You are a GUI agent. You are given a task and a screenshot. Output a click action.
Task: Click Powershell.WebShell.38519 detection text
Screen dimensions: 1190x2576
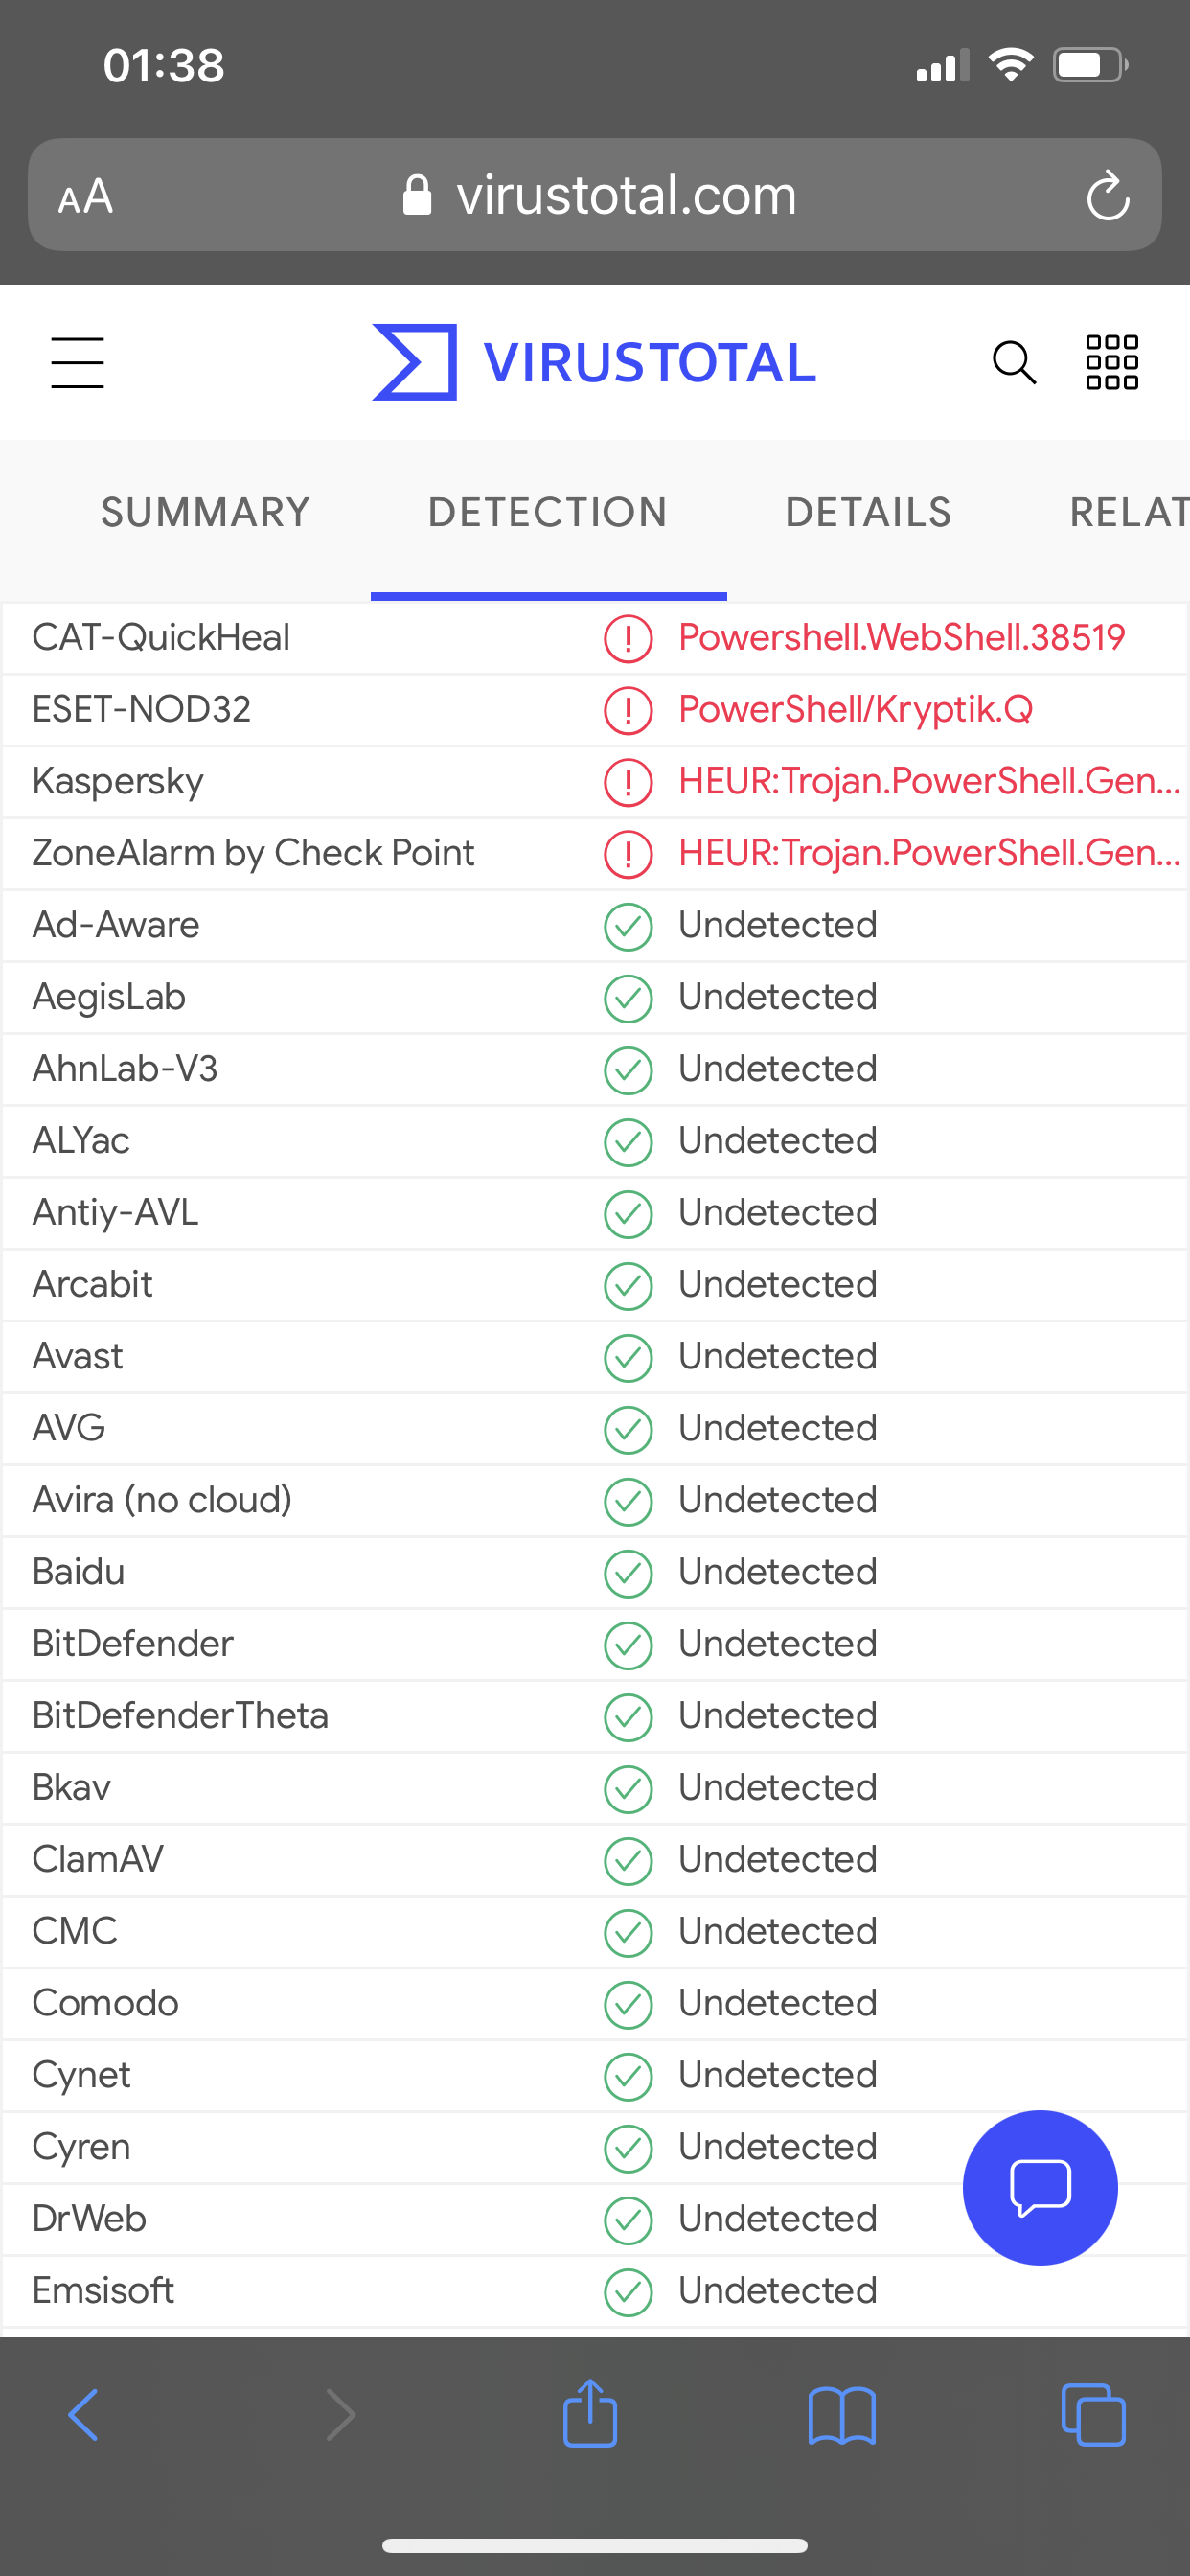(x=901, y=637)
